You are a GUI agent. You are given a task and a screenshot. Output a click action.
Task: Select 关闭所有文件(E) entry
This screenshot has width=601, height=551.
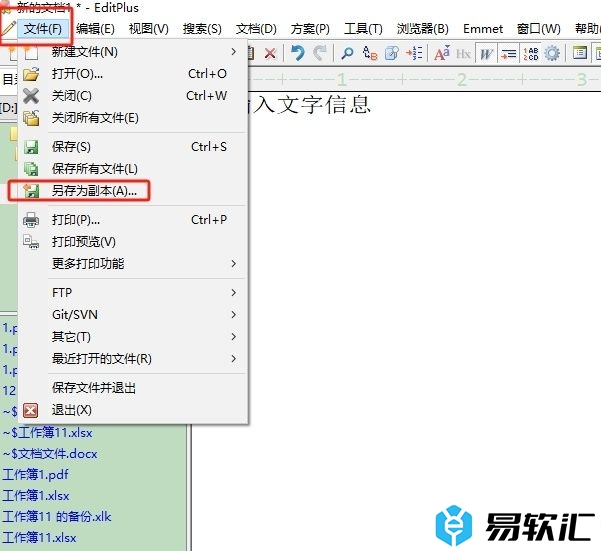tap(133, 118)
